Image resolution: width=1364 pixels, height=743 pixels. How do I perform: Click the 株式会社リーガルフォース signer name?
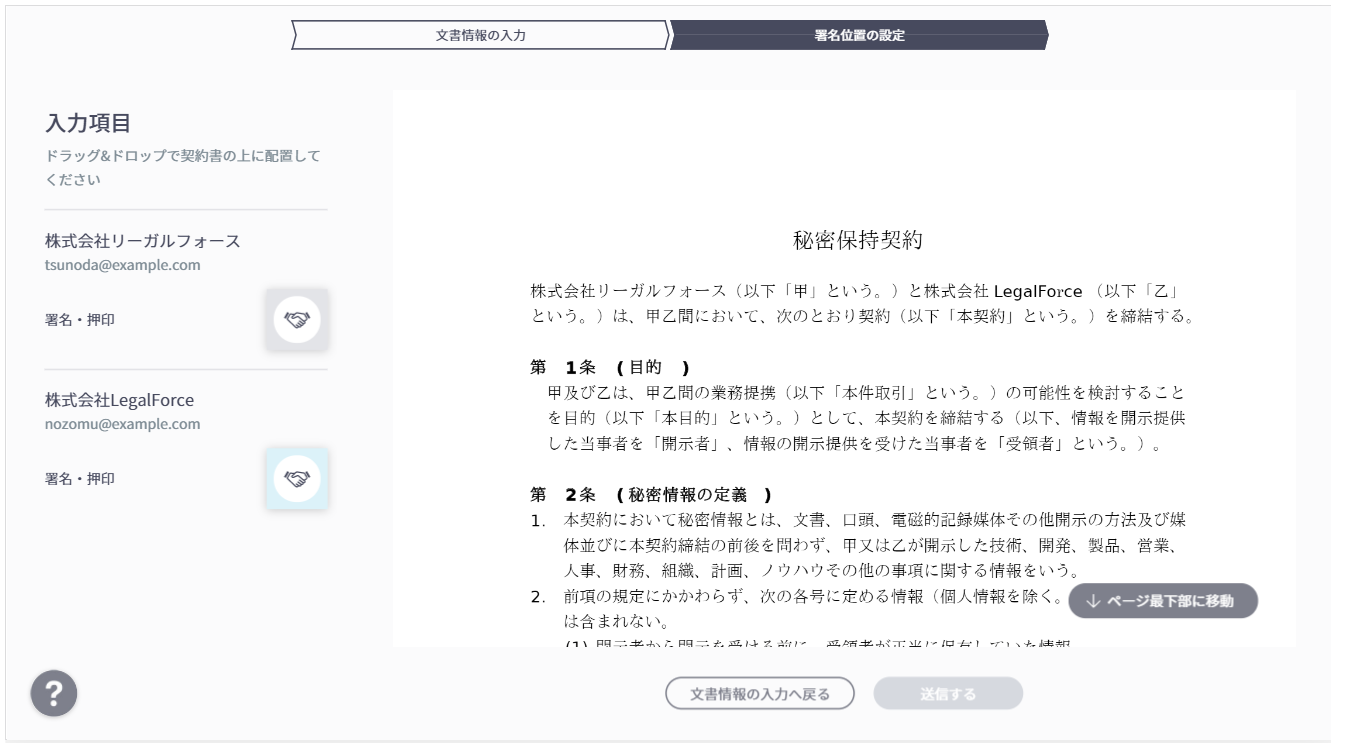(143, 241)
